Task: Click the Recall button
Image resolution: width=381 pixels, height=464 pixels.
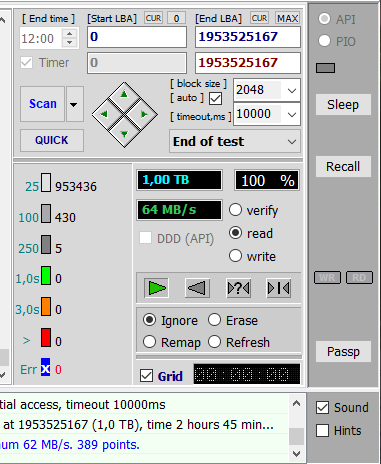Action: pos(343,166)
